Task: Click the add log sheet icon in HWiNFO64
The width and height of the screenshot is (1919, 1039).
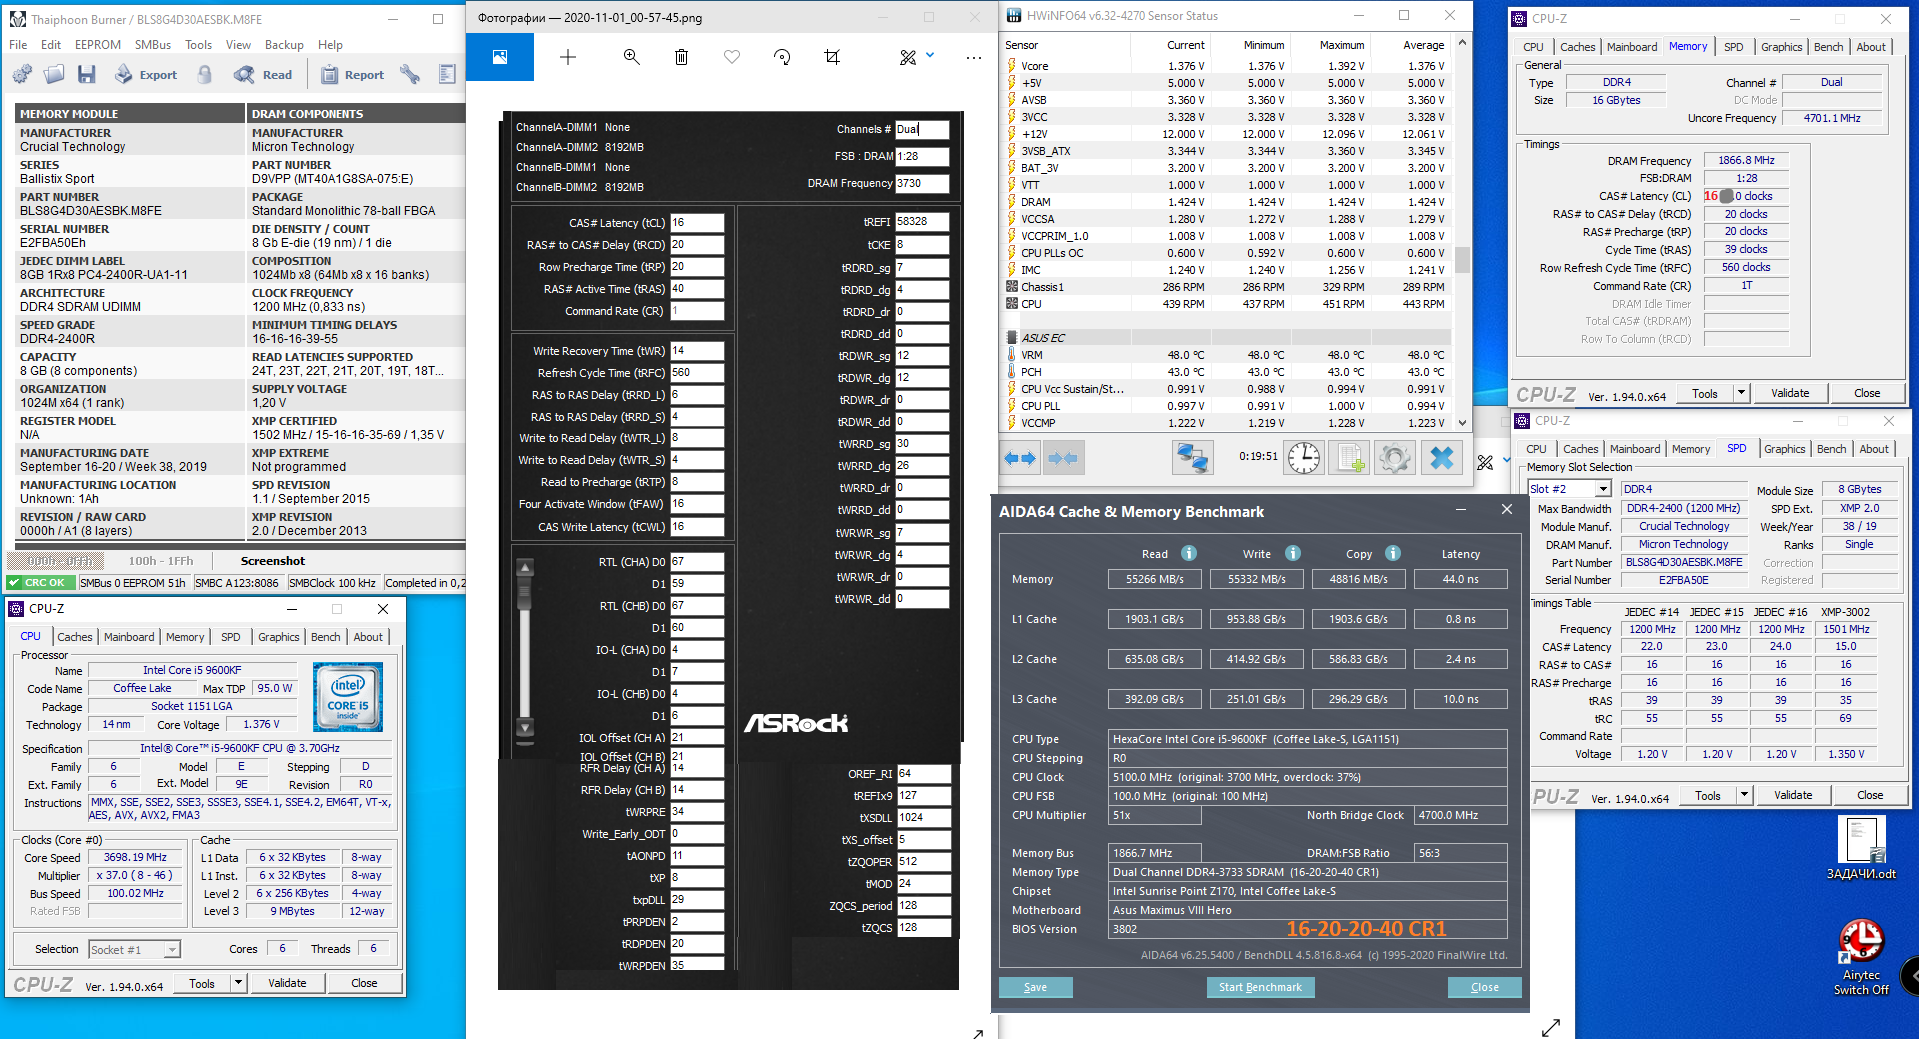Action: (1350, 458)
